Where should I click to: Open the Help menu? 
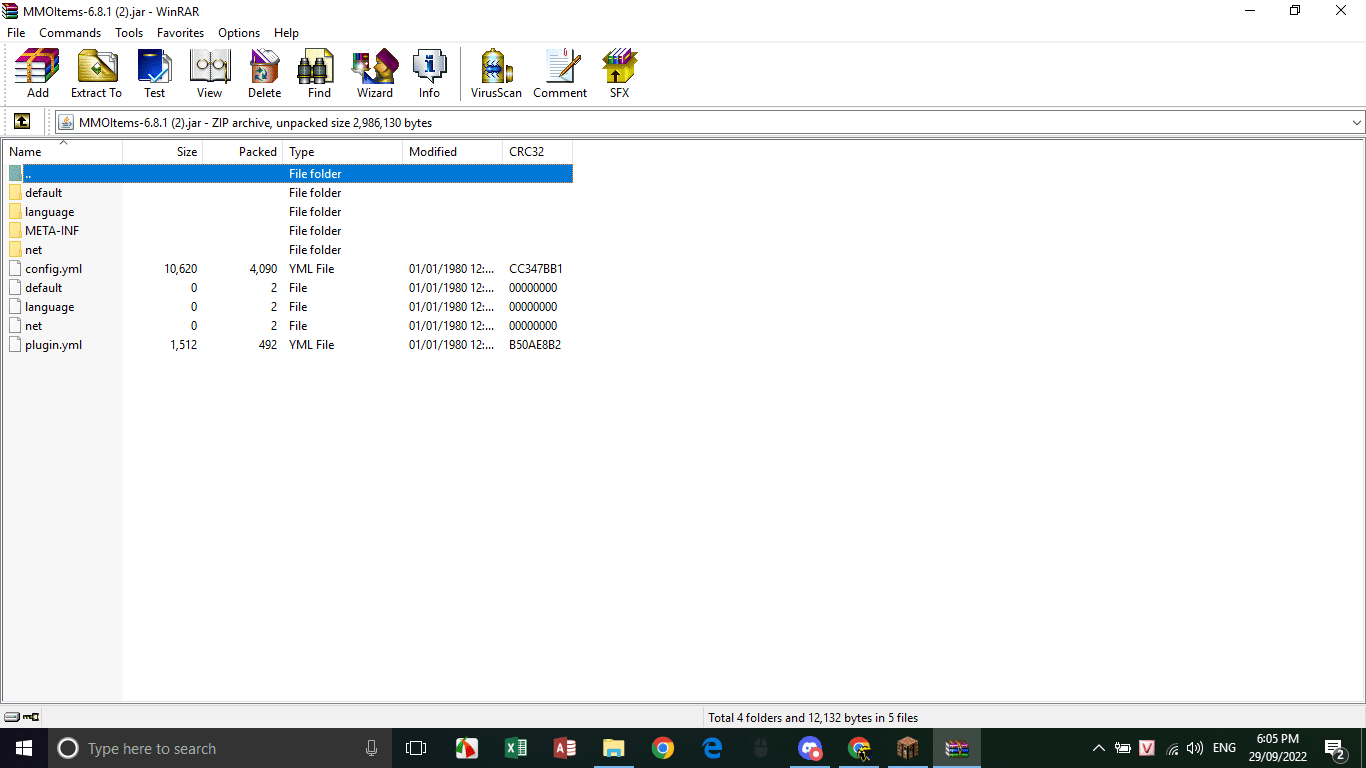[x=286, y=33]
